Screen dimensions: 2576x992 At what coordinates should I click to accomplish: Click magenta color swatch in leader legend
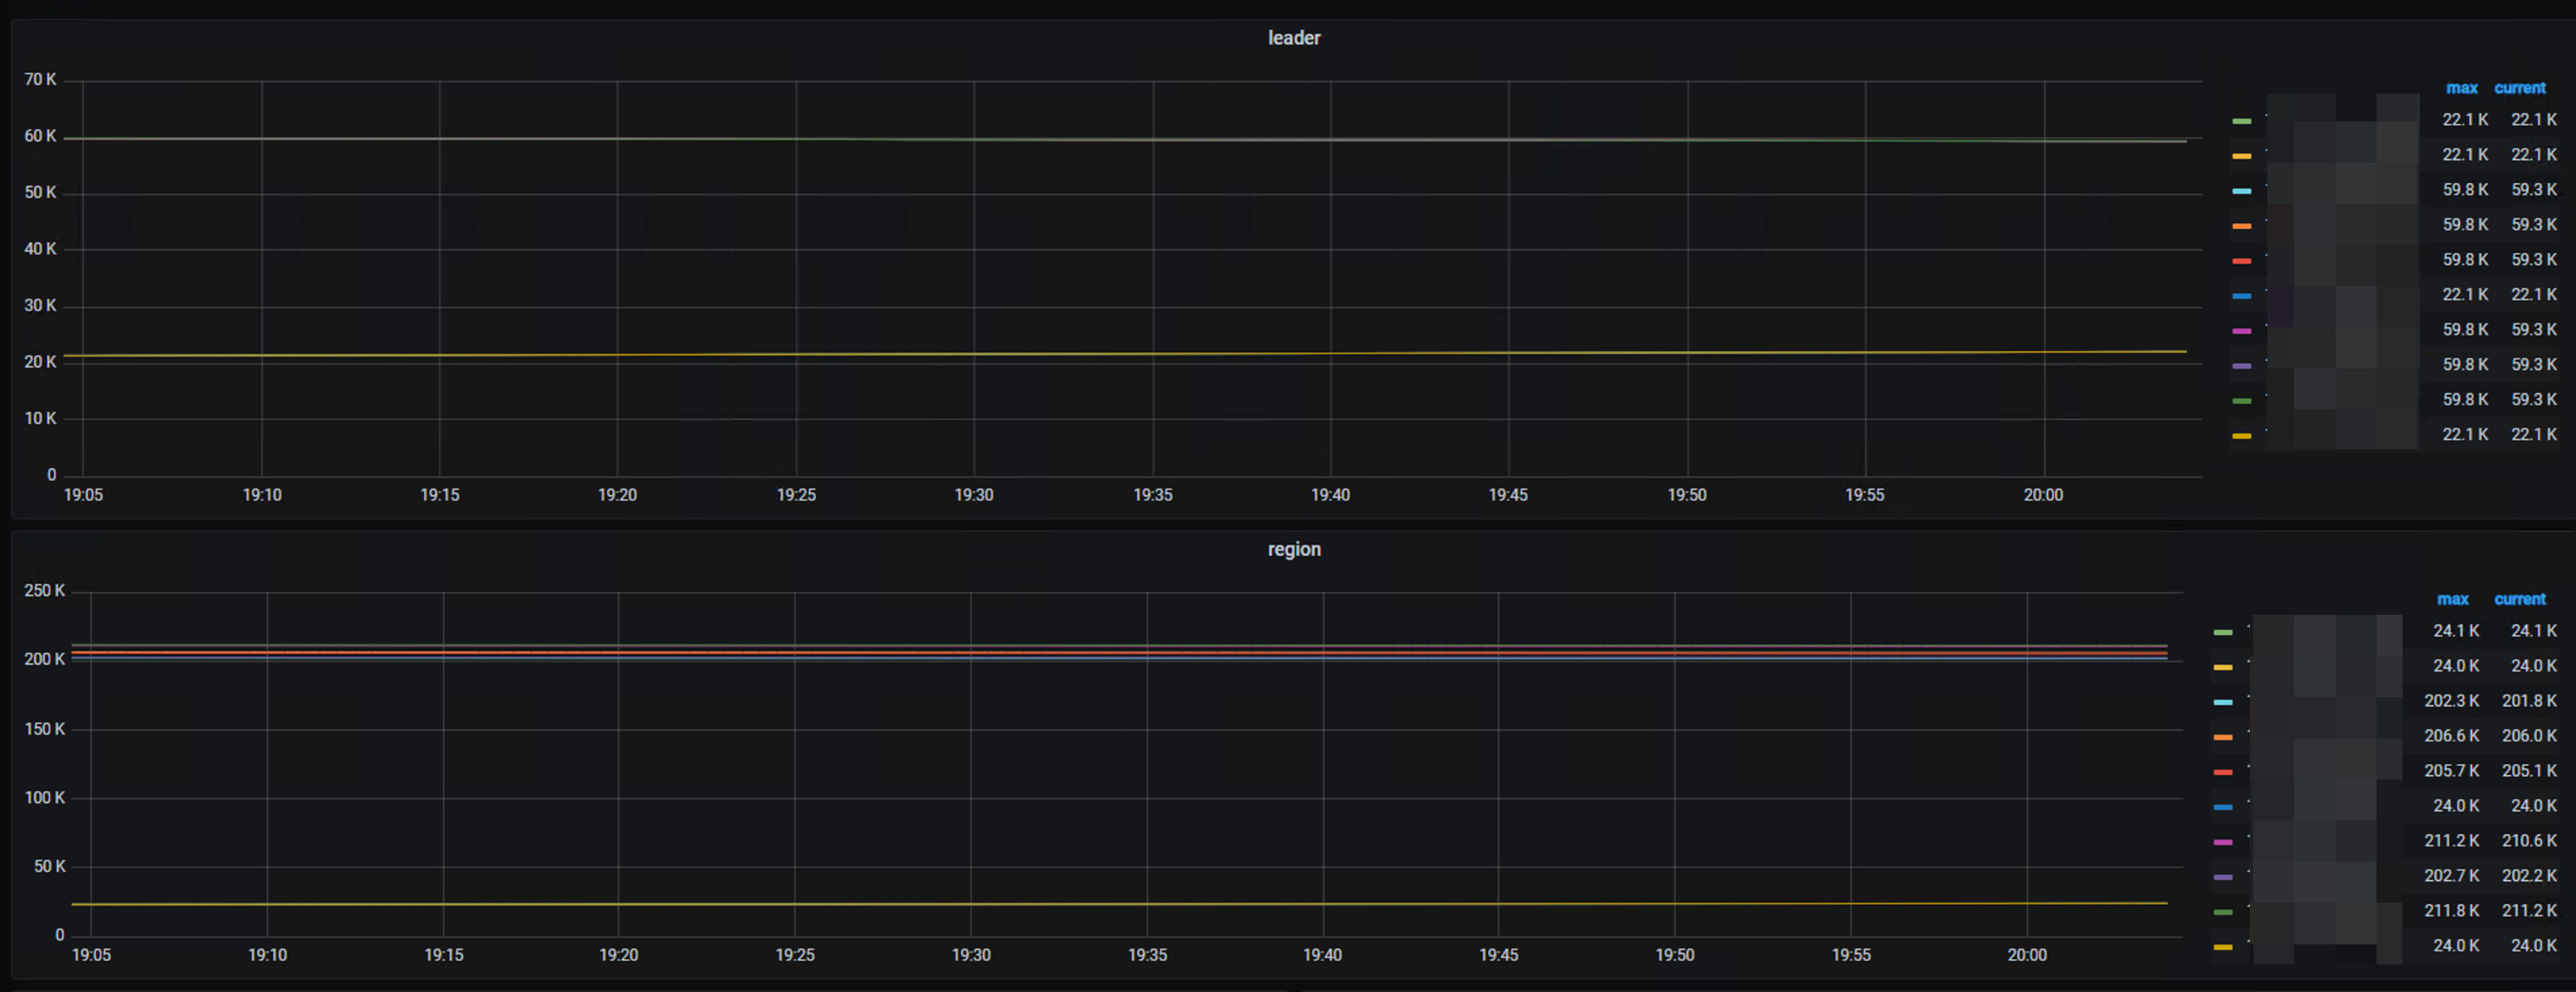[x=2241, y=330]
